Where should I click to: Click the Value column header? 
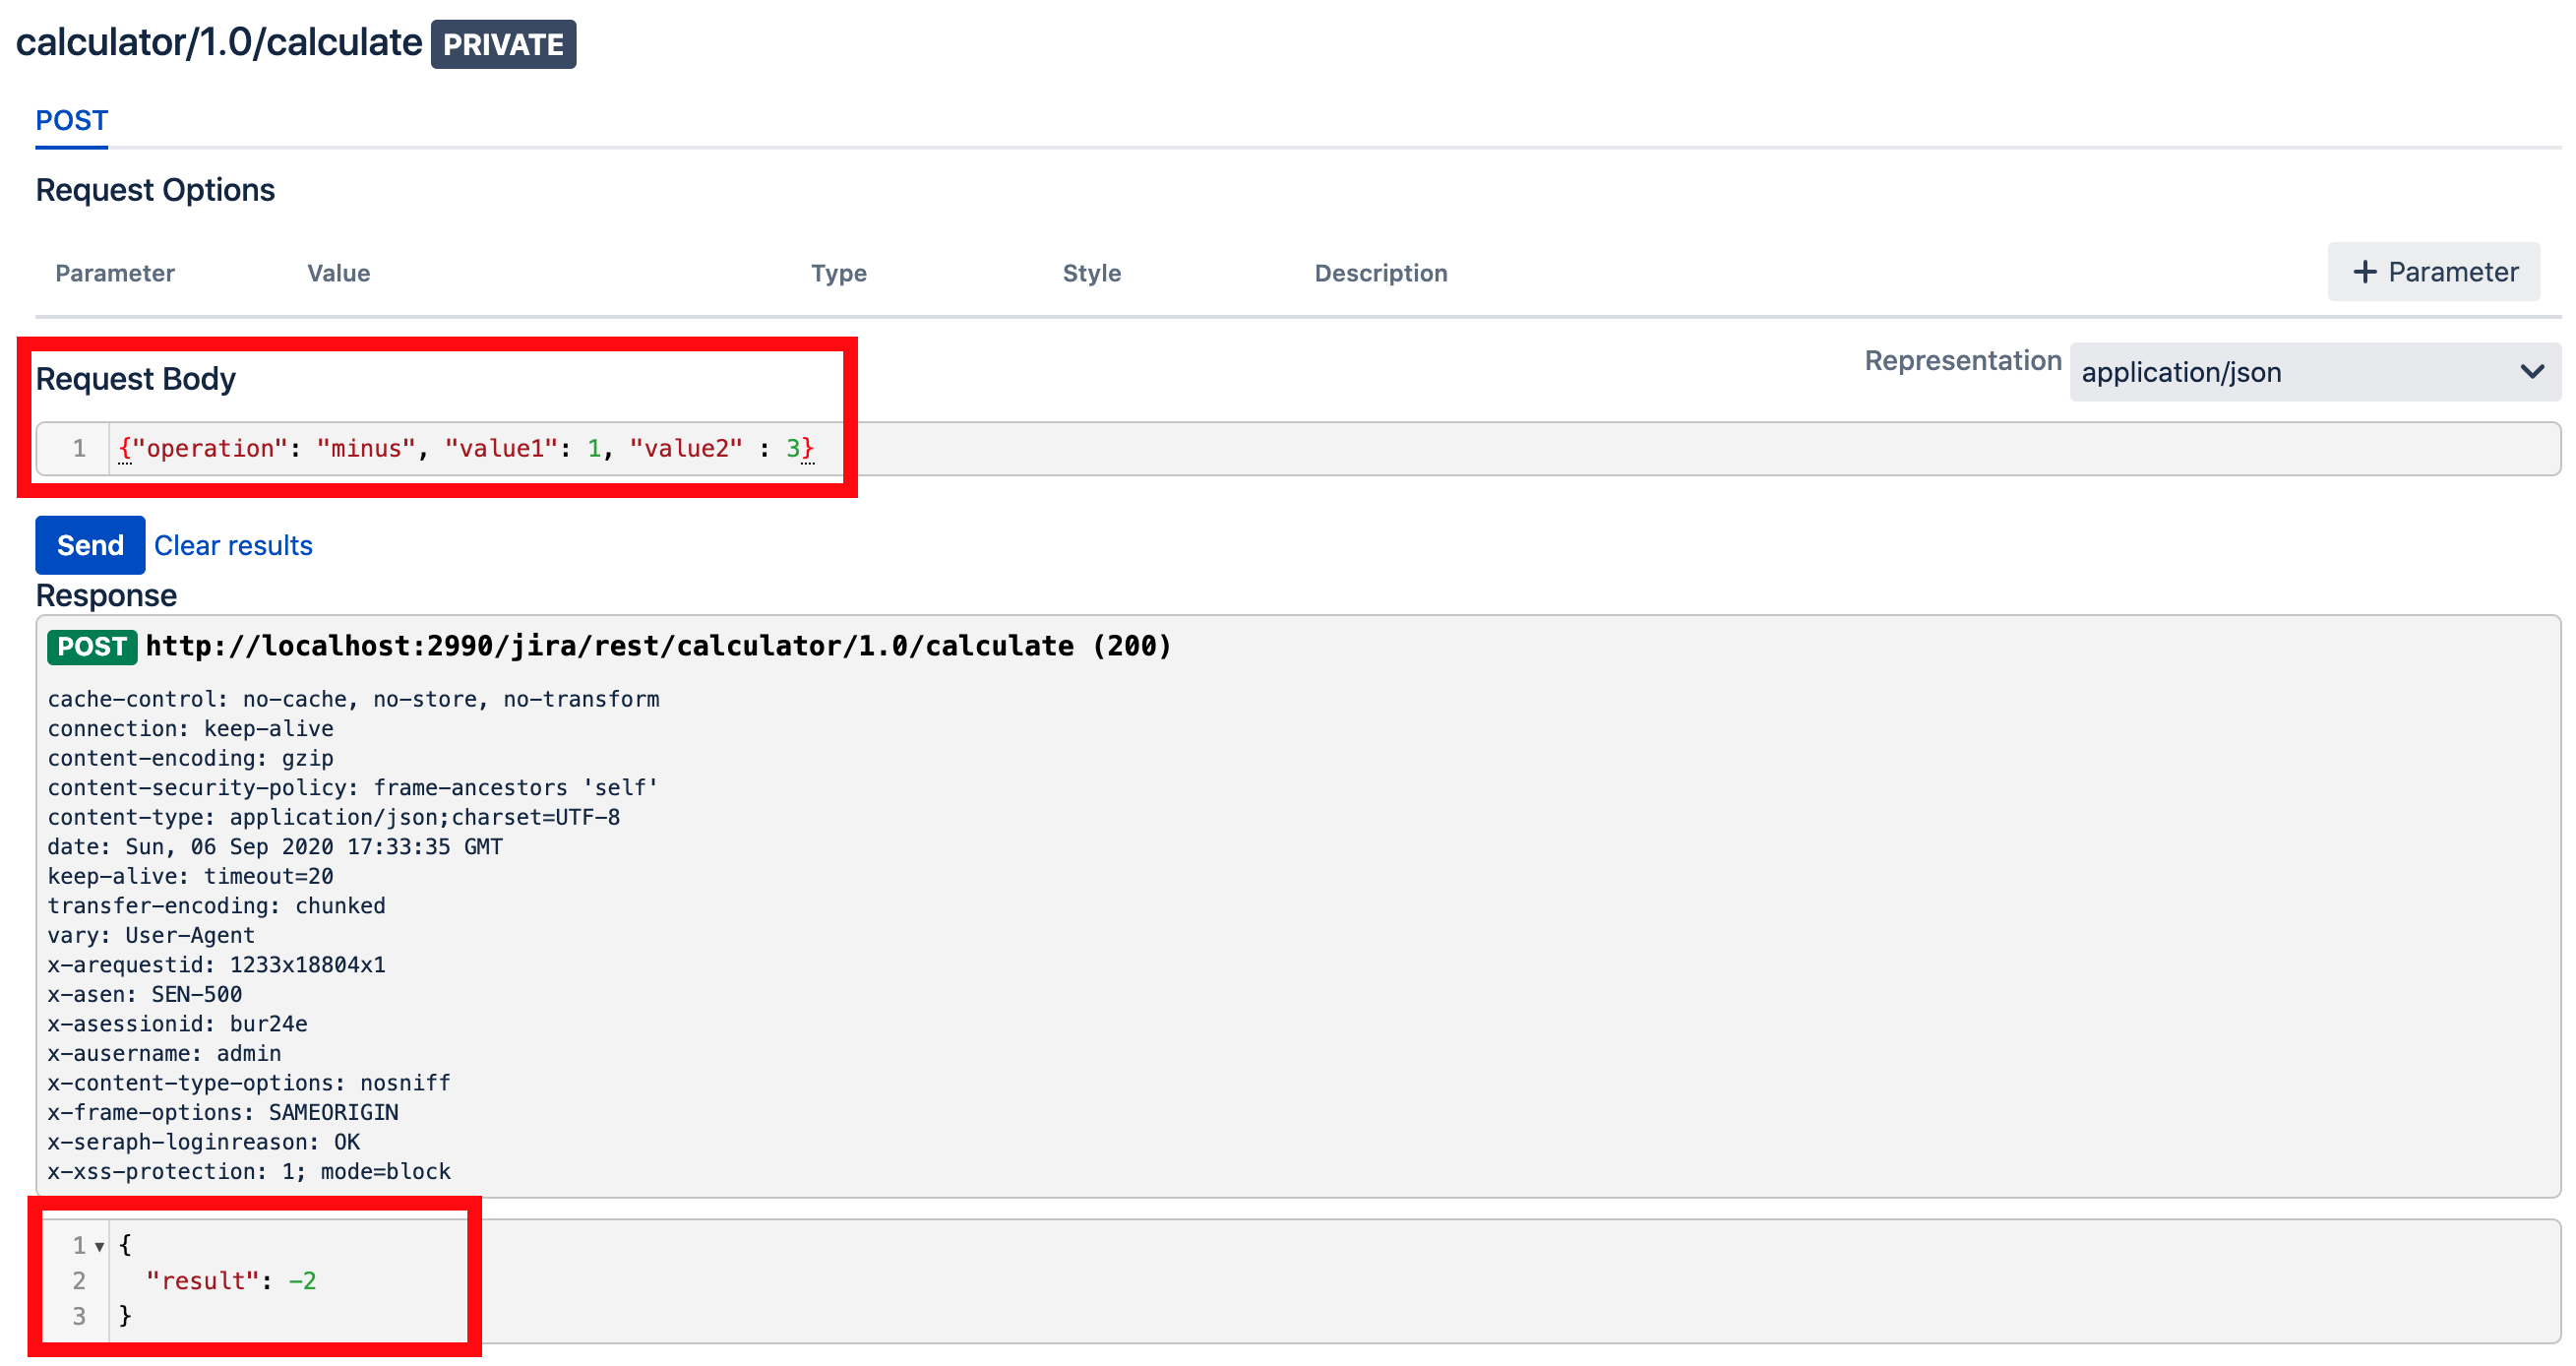tap(339, 273)
